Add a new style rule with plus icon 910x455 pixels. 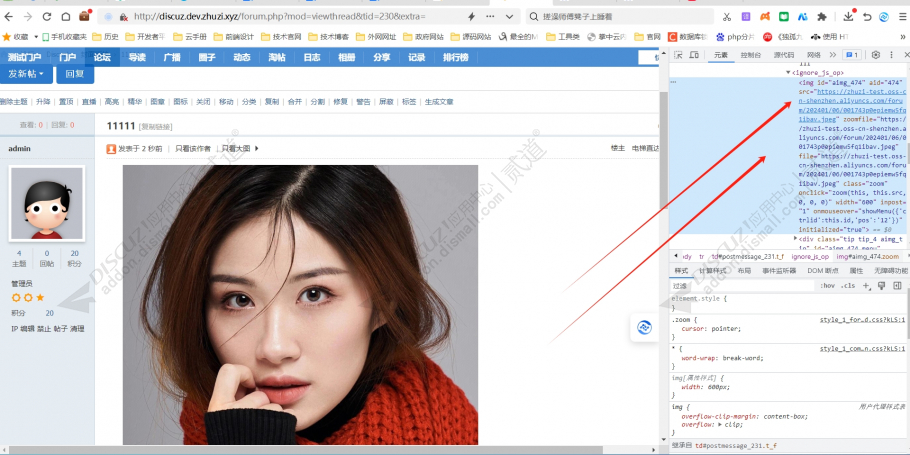tap(866, 286)
